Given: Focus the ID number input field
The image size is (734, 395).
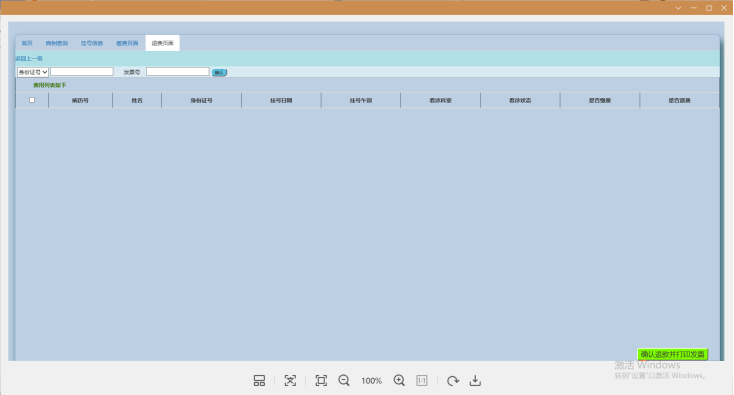Looking at the screenshot, I should point(82,72).
